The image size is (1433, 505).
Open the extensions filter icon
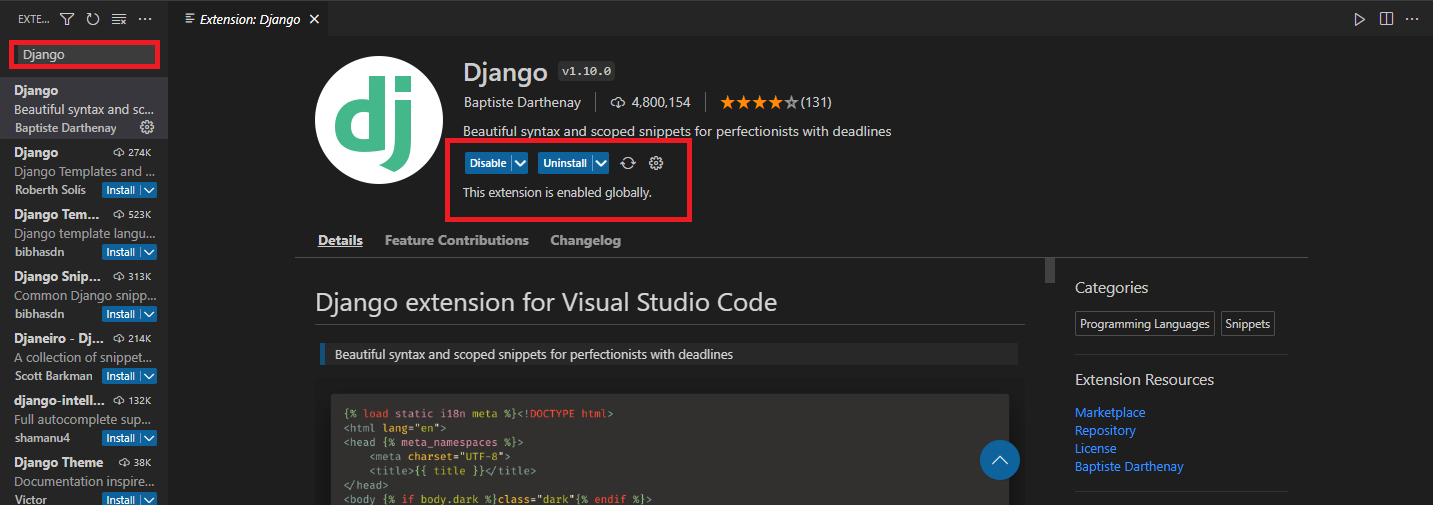(x=67, y=19)
